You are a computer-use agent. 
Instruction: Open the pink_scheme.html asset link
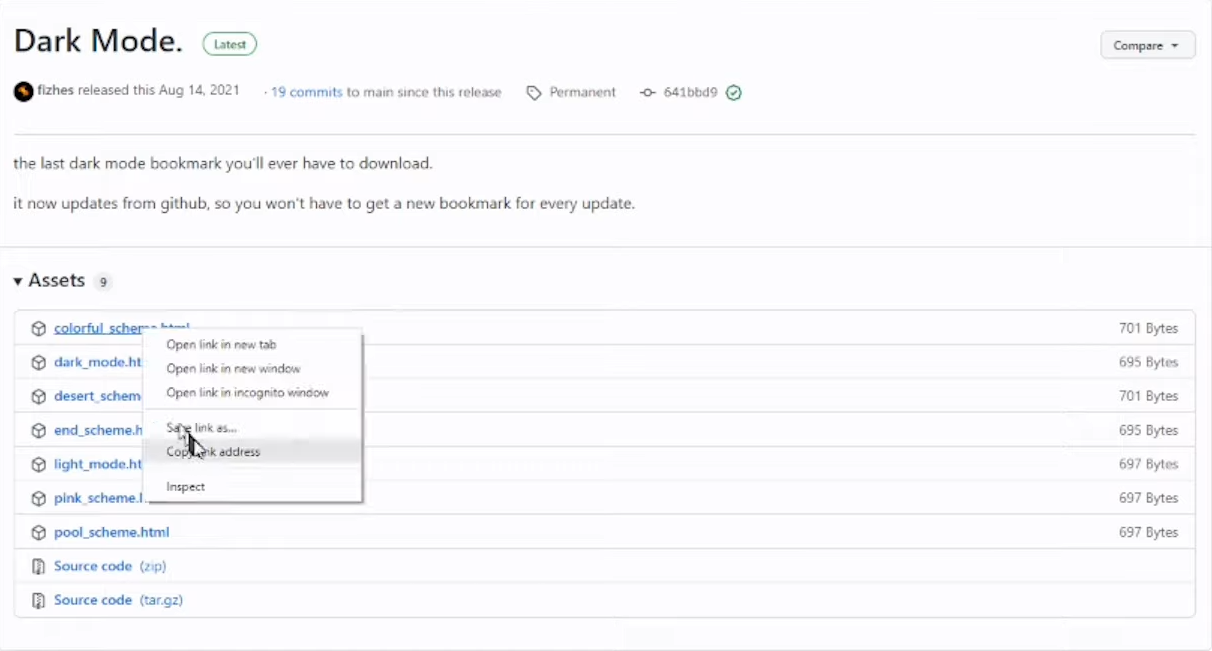click(98, 498)
